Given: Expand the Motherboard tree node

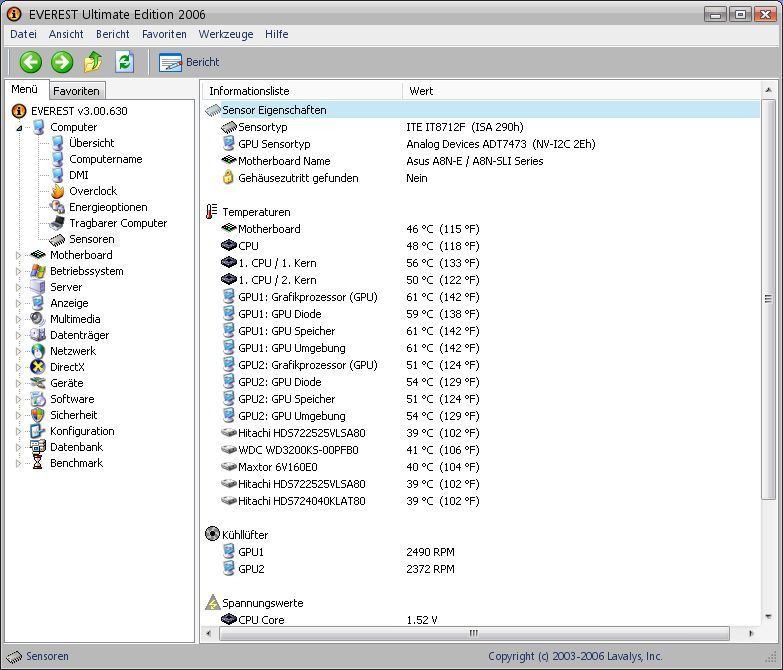Looking at the screenshot, I should (x=18, y=255).
